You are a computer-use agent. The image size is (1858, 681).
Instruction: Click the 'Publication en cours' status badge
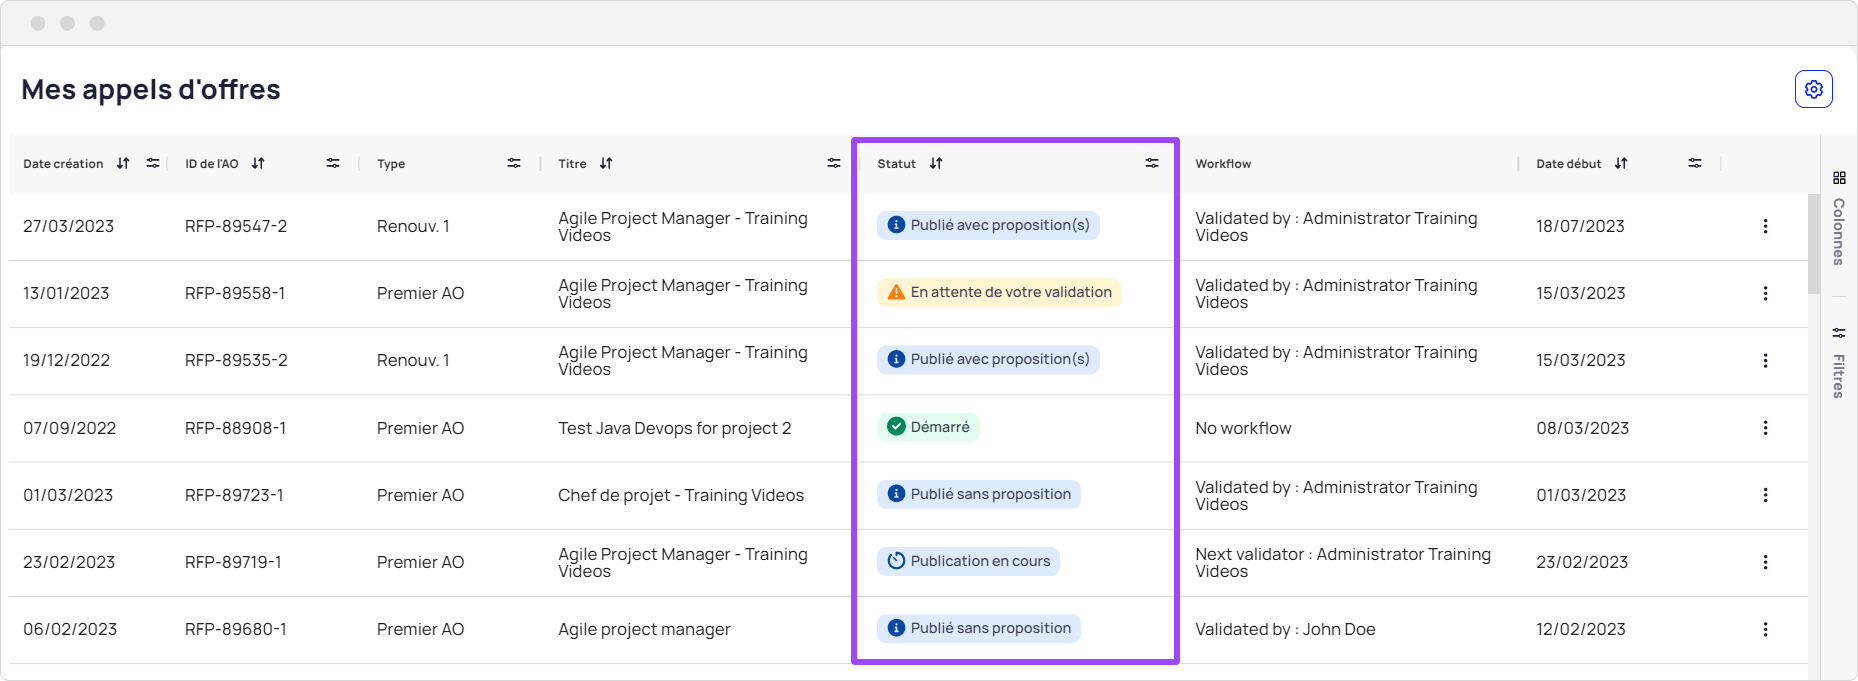(968, 561)
